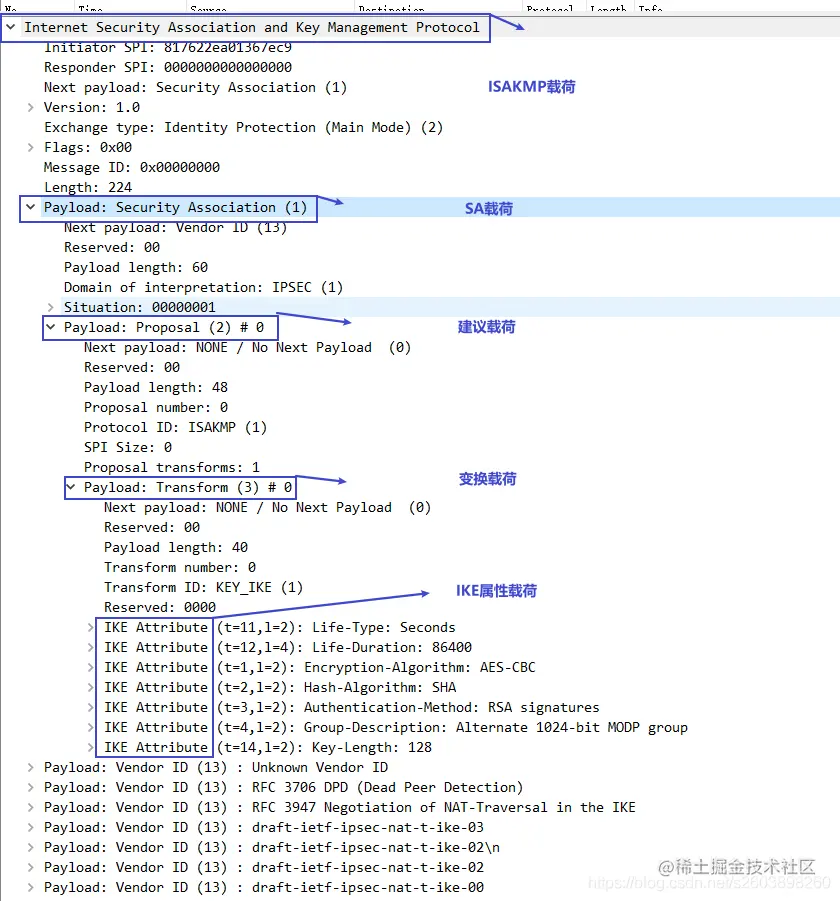Expand IKE Attribute Encryption-Algorithm: AES-CBC
The width and height of the screenshot is (840, 901).
[90, 668]
